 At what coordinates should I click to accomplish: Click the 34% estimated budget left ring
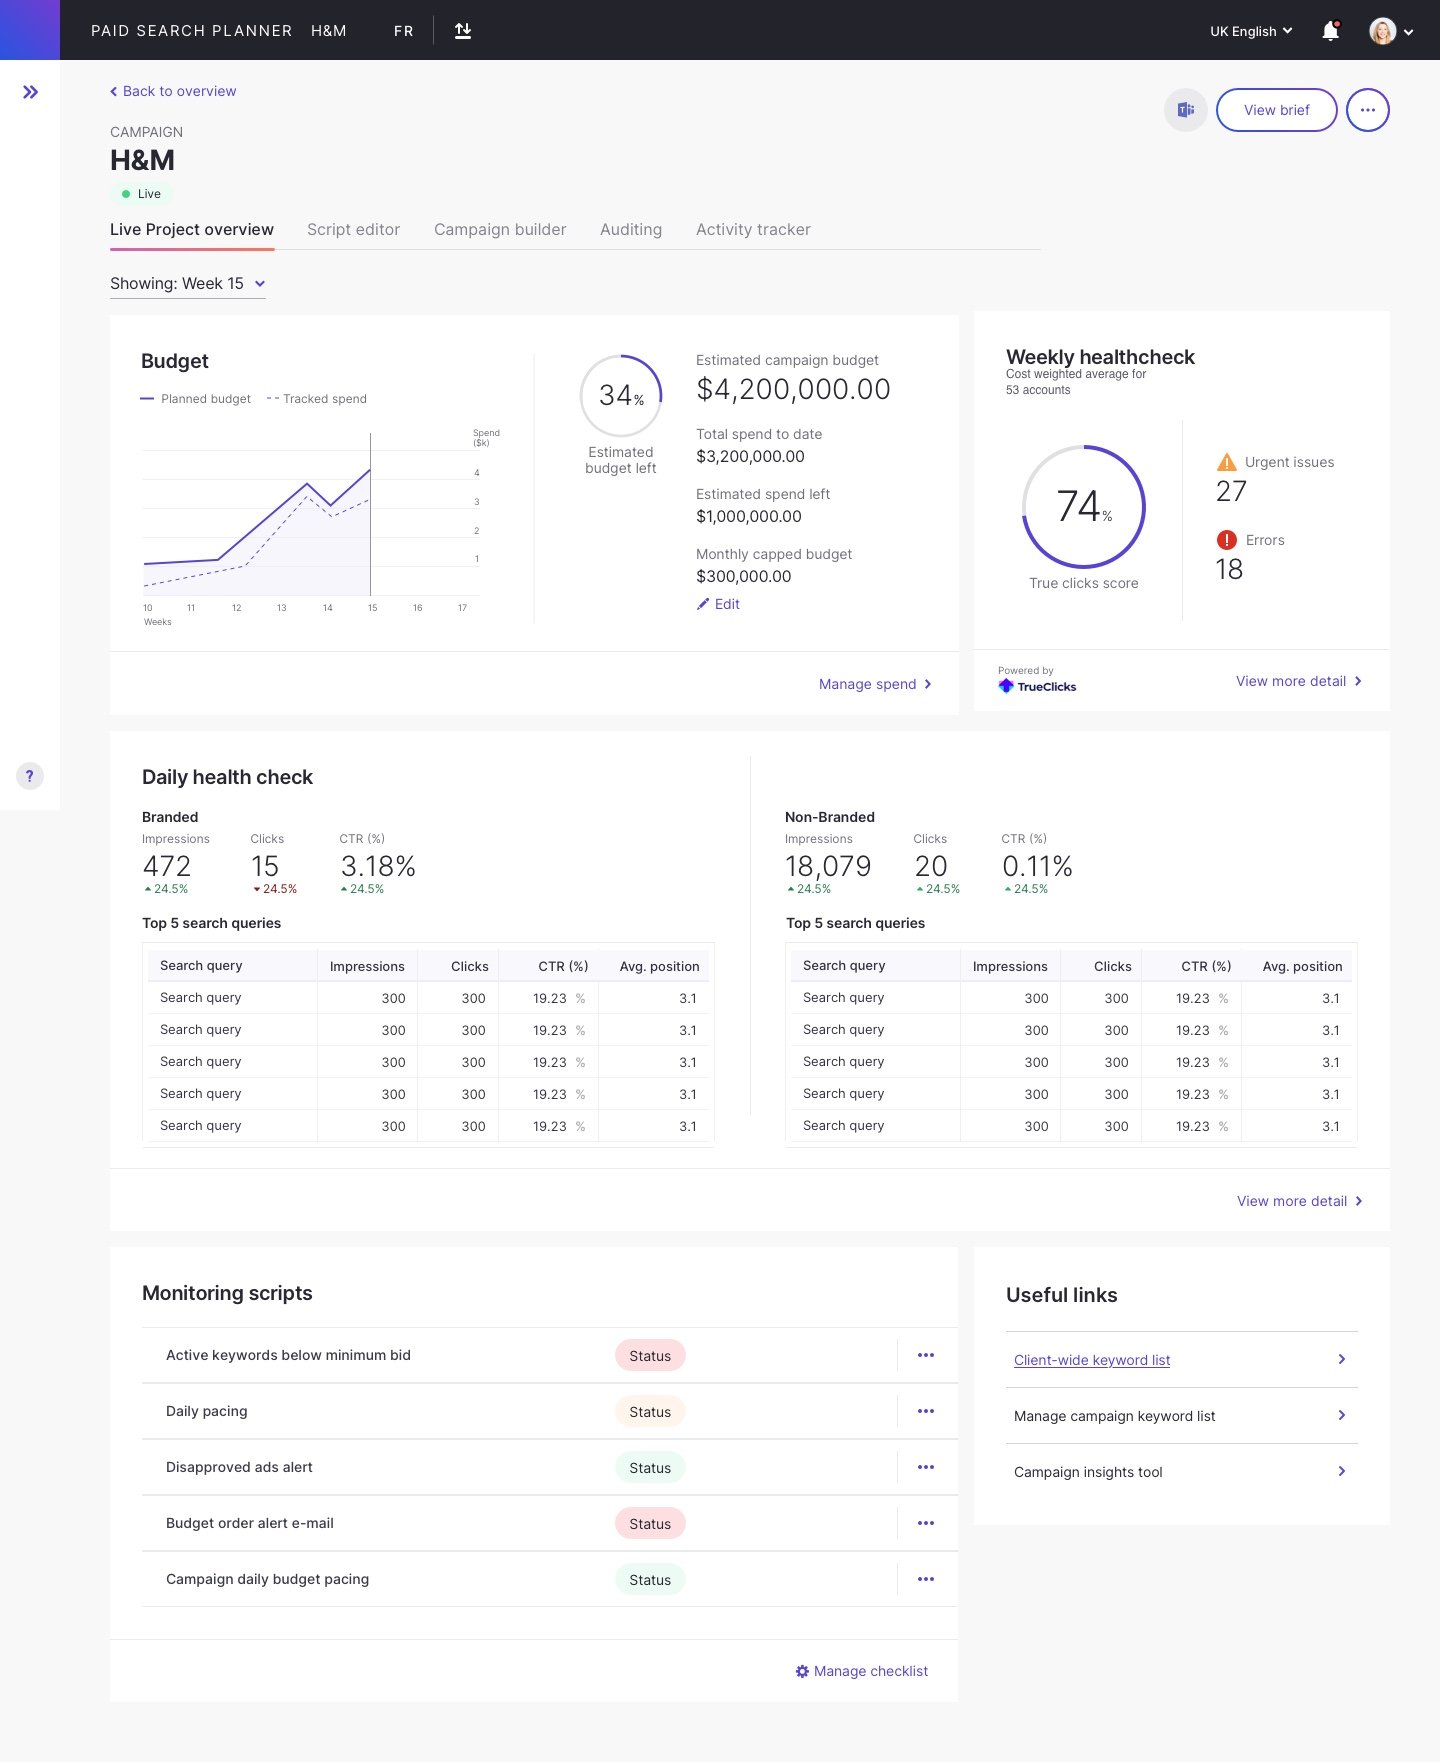tap(621, 396)
